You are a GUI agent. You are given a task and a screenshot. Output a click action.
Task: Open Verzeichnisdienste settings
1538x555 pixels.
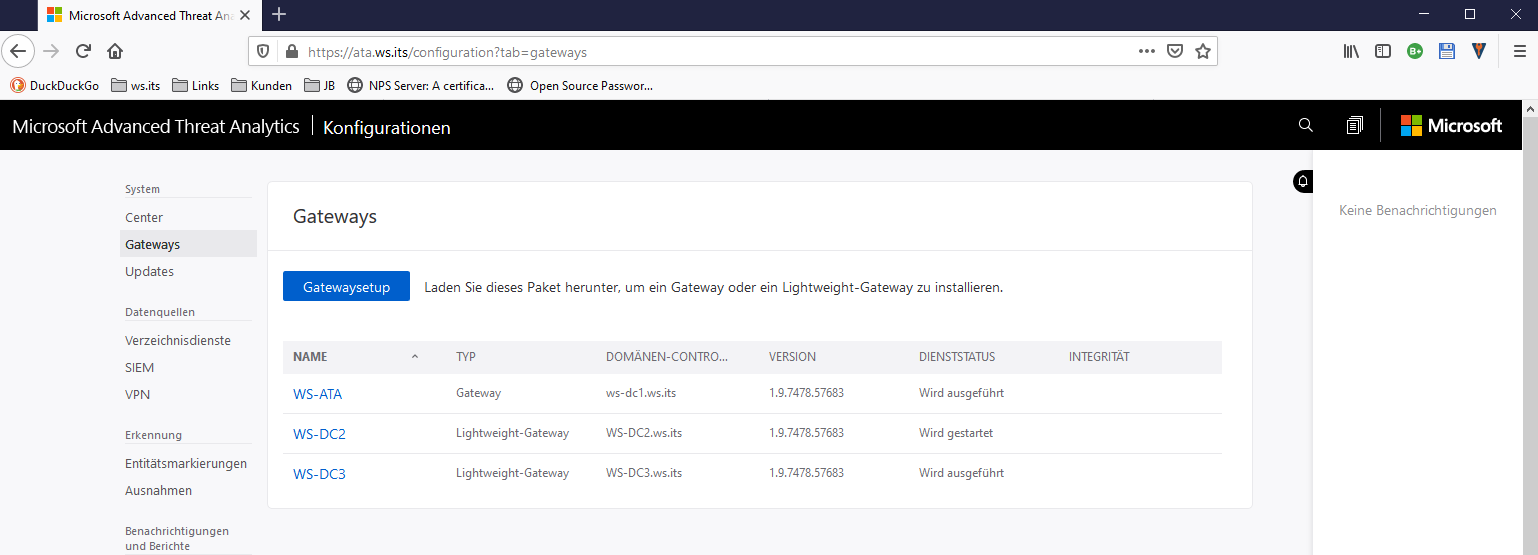click(178, 340)
